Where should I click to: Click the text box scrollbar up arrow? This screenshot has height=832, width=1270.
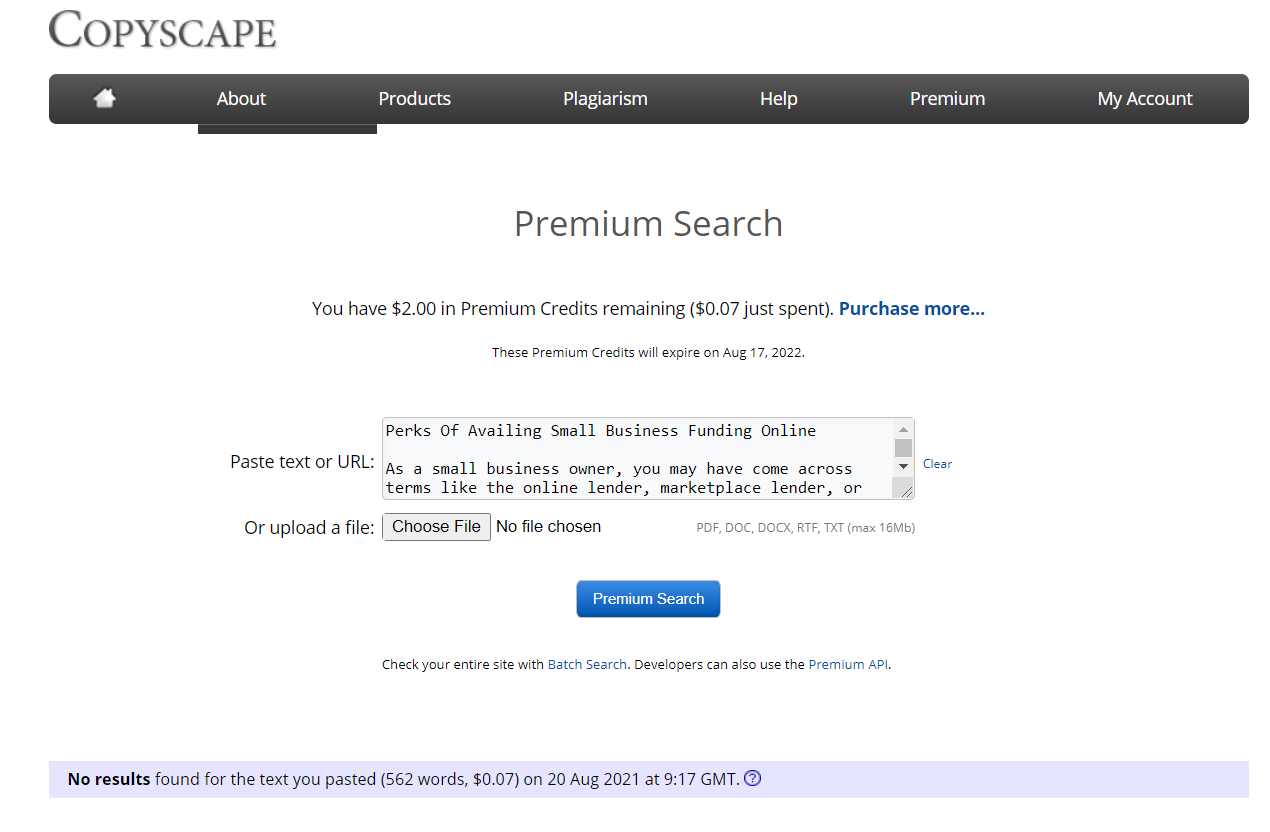coord(903,428)
